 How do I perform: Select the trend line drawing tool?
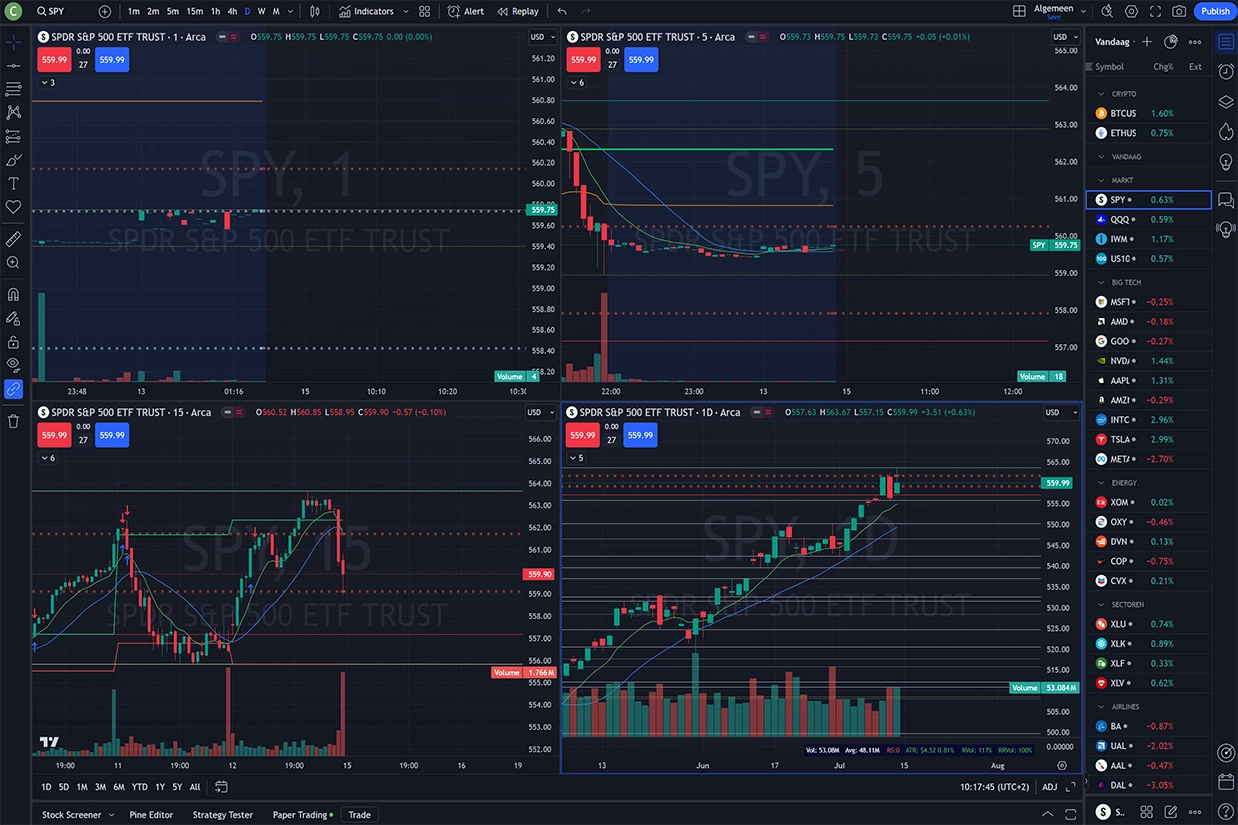[13, 65]
